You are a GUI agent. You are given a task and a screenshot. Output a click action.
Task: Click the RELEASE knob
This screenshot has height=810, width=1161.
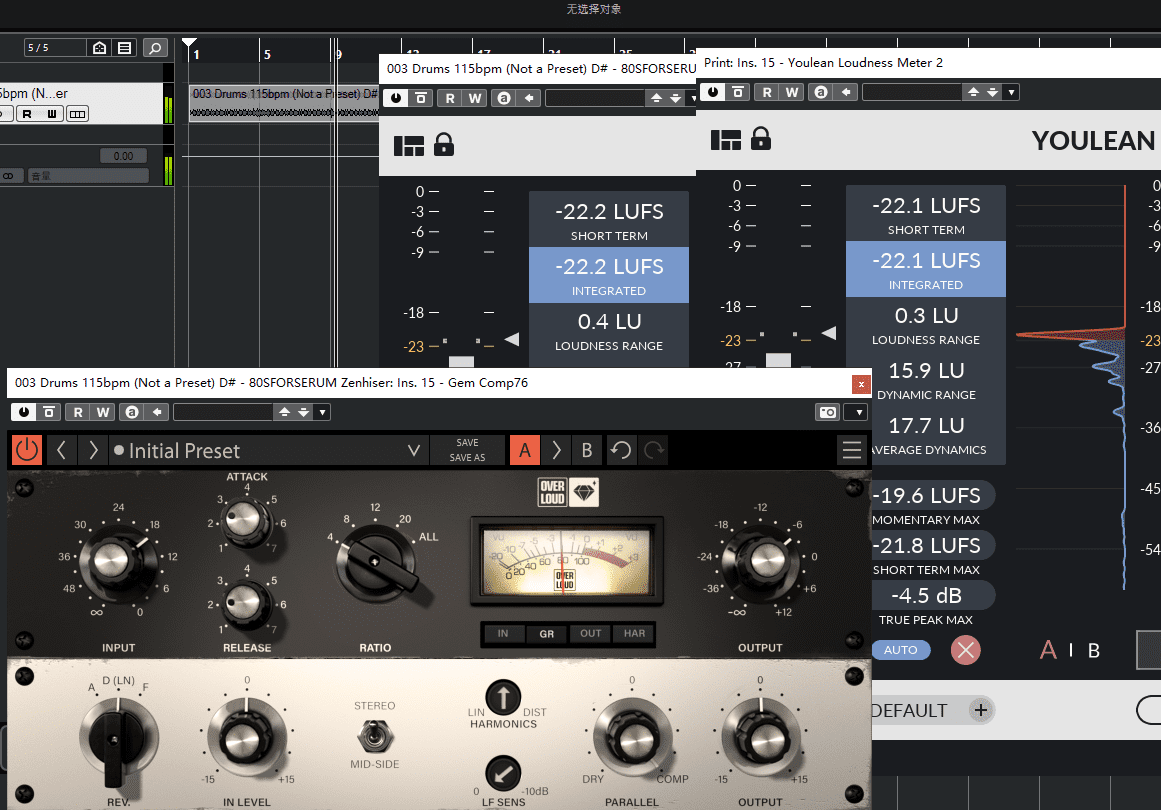247,603
